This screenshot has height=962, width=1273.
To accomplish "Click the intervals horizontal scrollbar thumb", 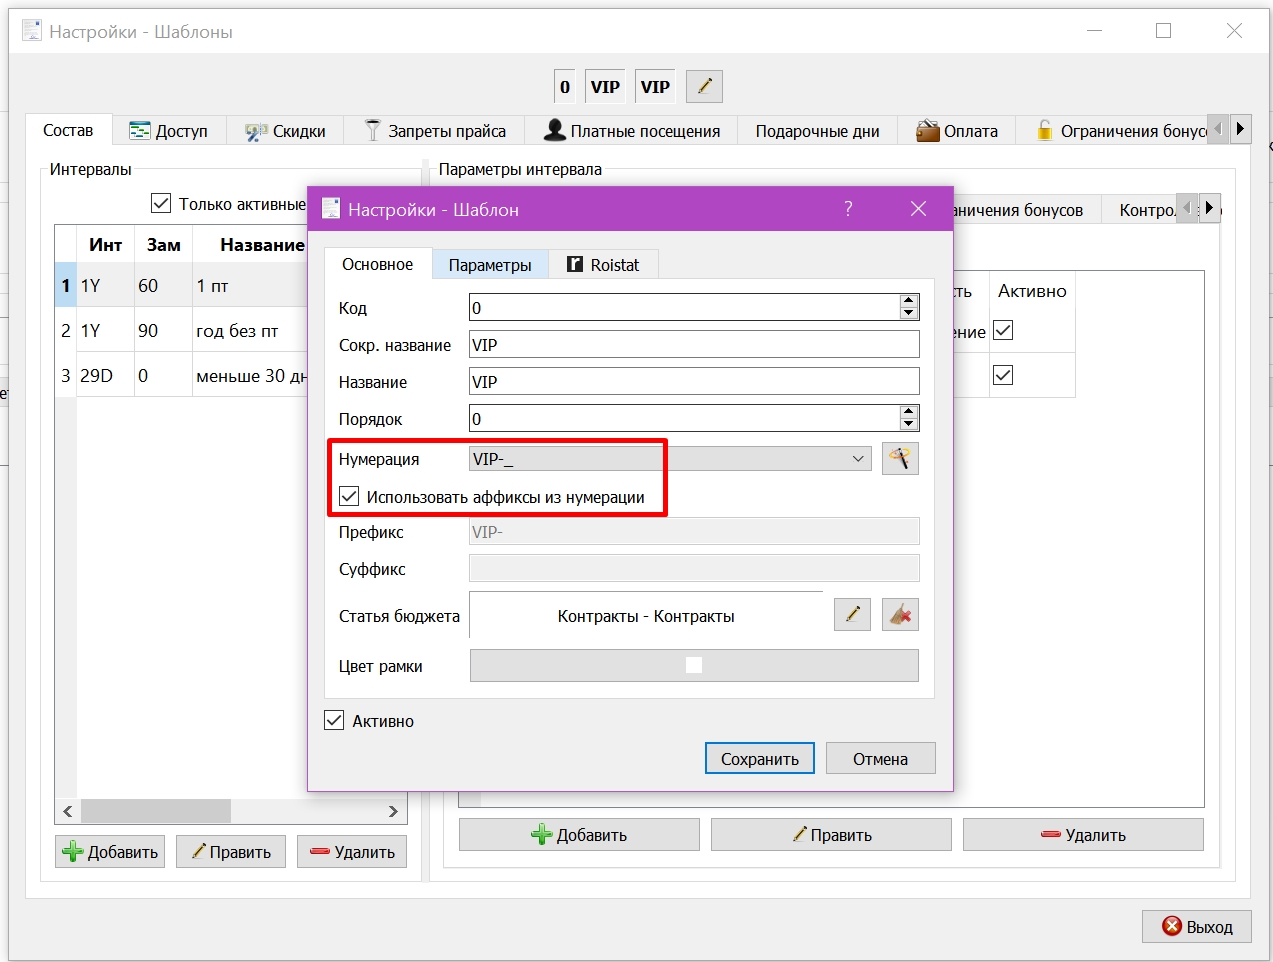I will click(x=156, y=811).
